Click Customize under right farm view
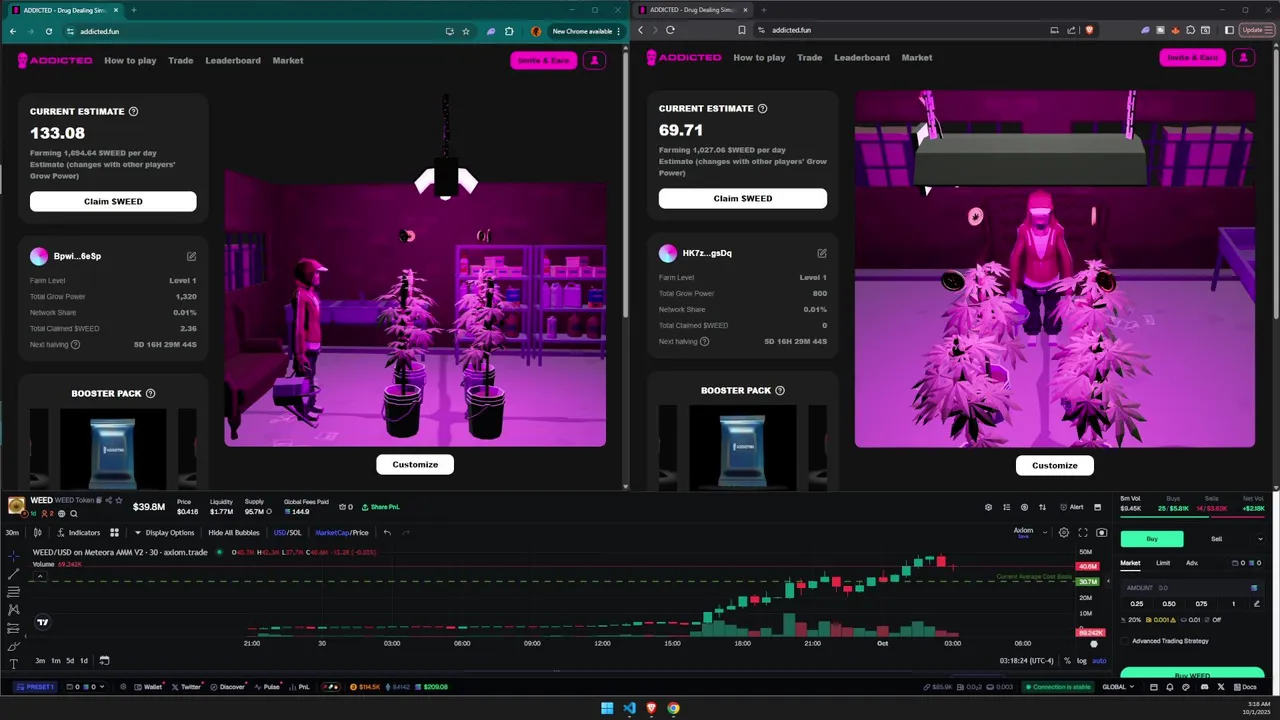The height and width of the screenshot is (720, 1280). tap(1055, 465)
